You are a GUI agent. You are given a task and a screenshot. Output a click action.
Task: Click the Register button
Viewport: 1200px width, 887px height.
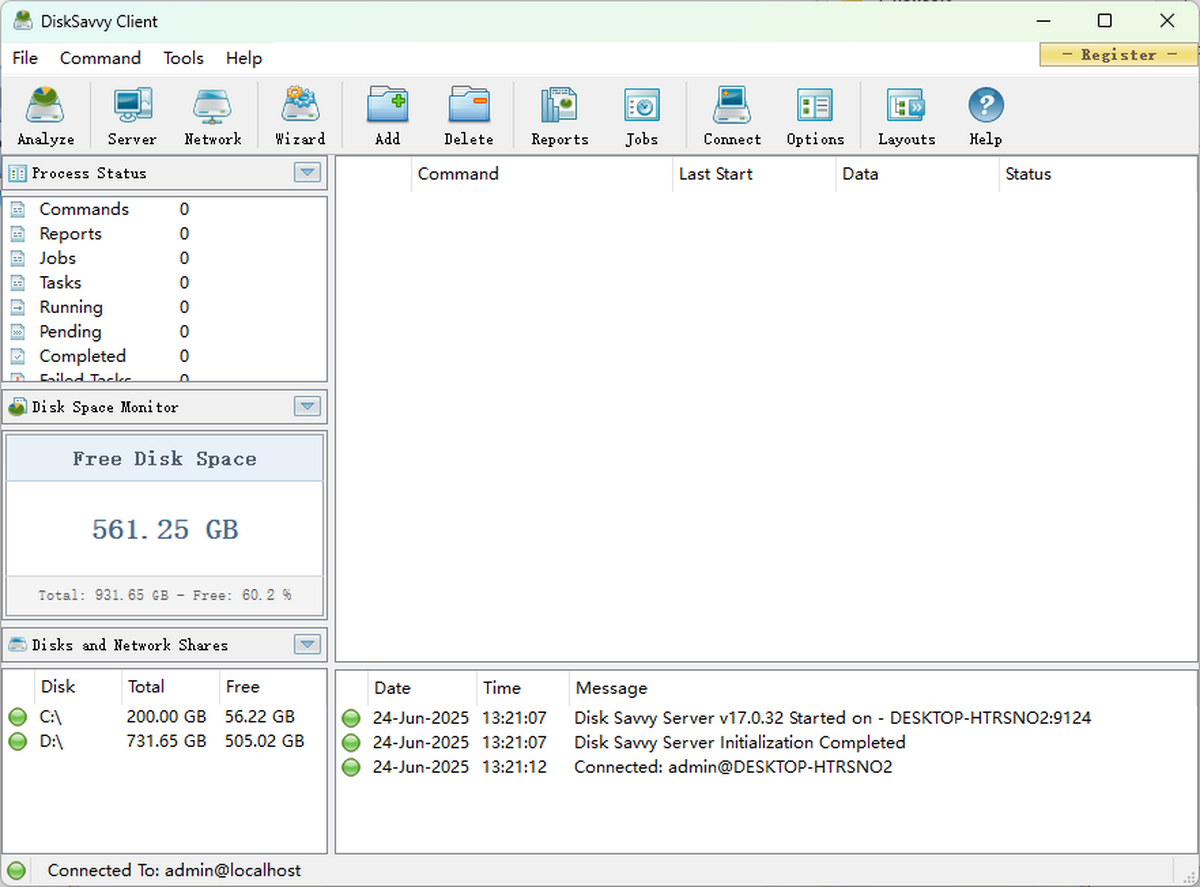[1117, 55]
